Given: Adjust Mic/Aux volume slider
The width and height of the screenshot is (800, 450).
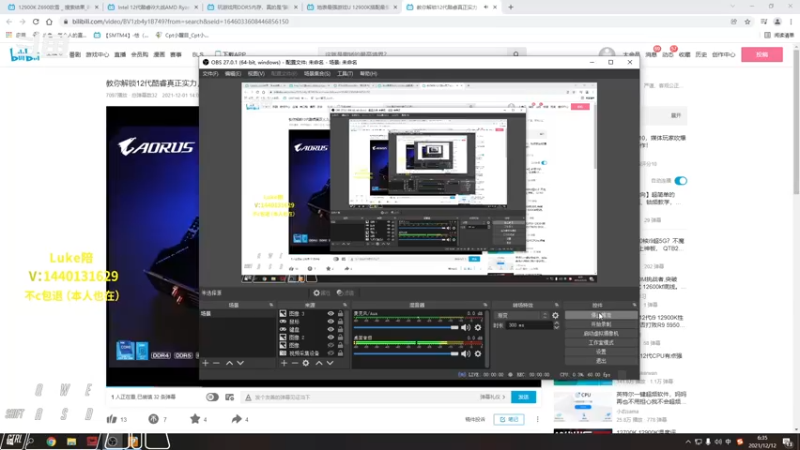Looking at the screenshot, I should 406,328.
